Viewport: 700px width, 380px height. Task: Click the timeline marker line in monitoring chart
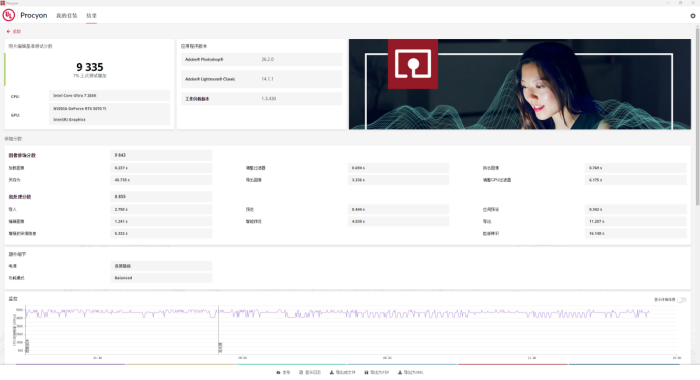click(218, 330)
